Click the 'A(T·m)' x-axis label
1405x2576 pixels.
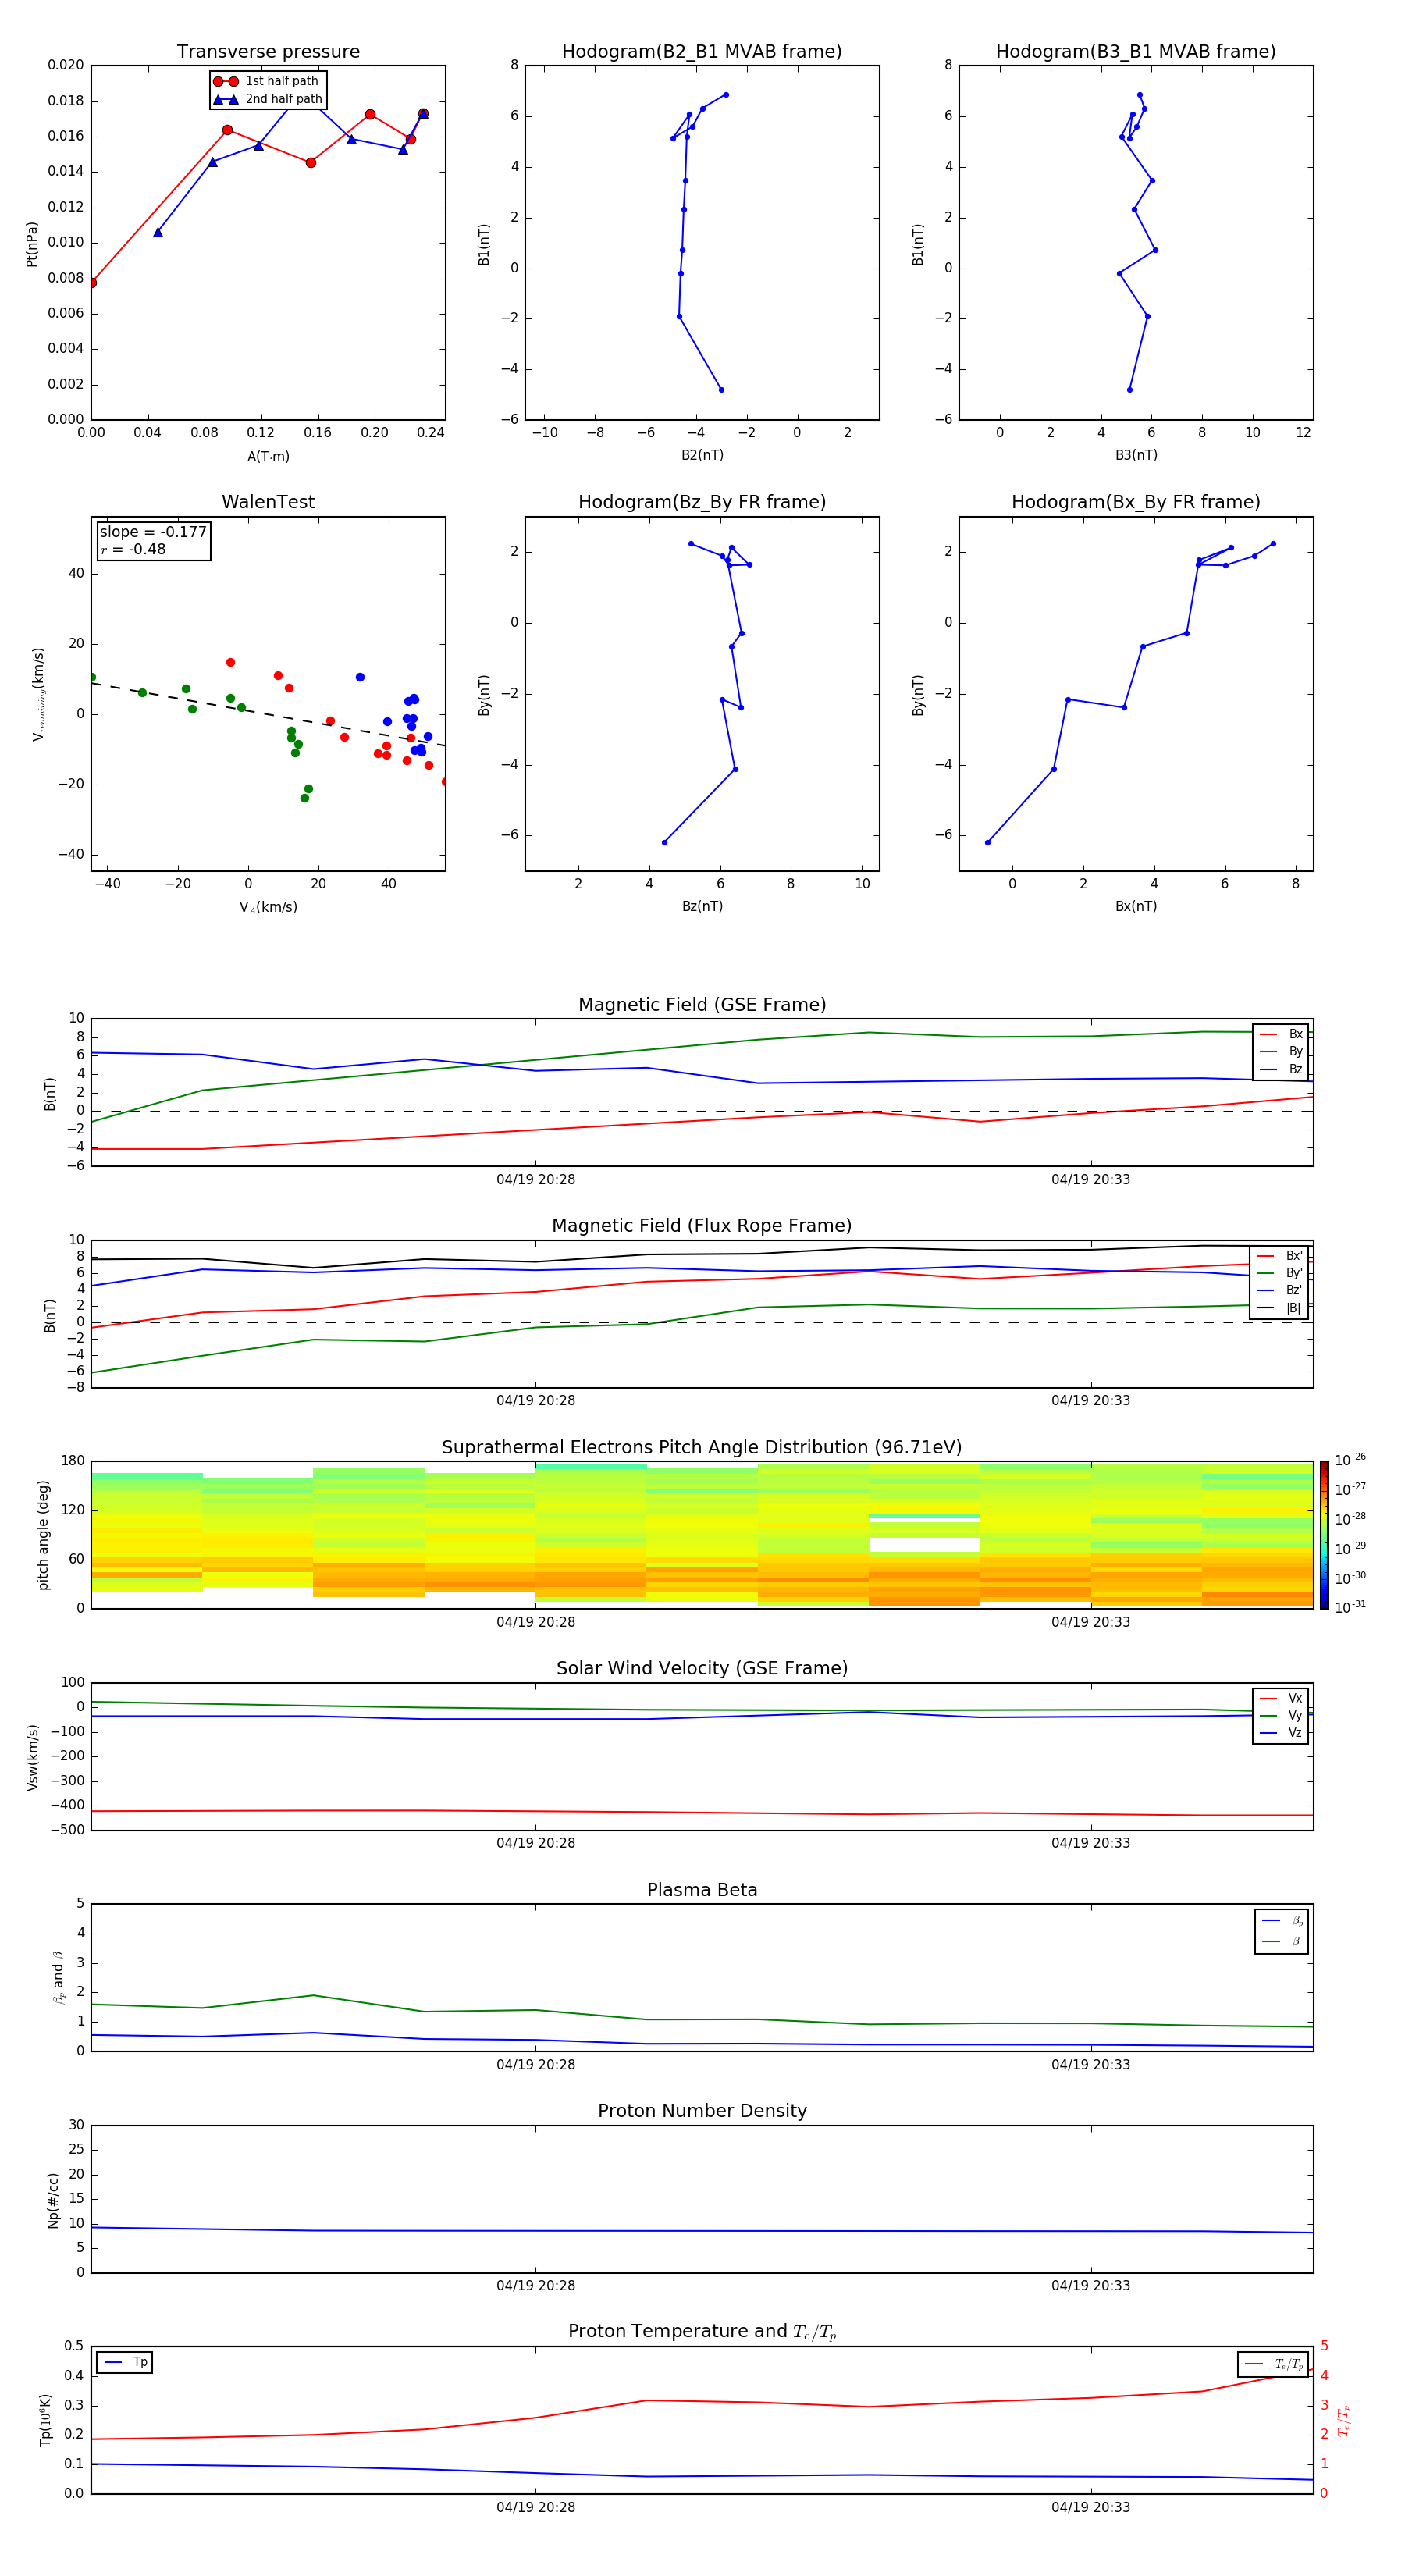pyautogui.click(x=268, y=457)
